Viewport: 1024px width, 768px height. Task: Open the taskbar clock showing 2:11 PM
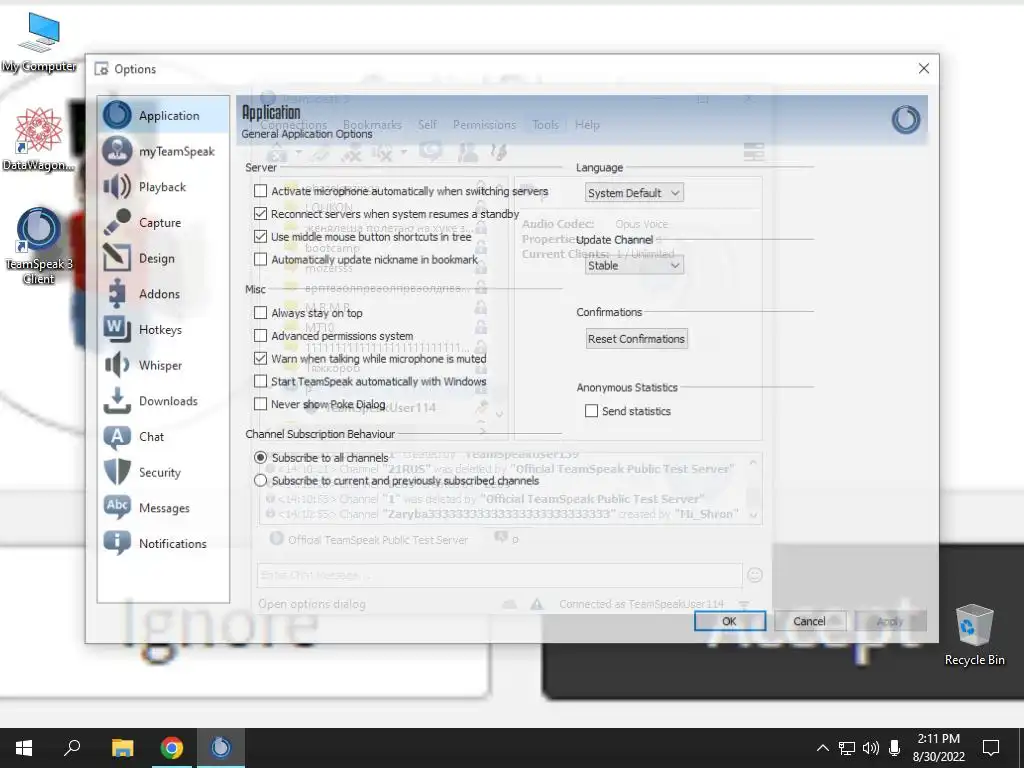[x=938, y=748]
